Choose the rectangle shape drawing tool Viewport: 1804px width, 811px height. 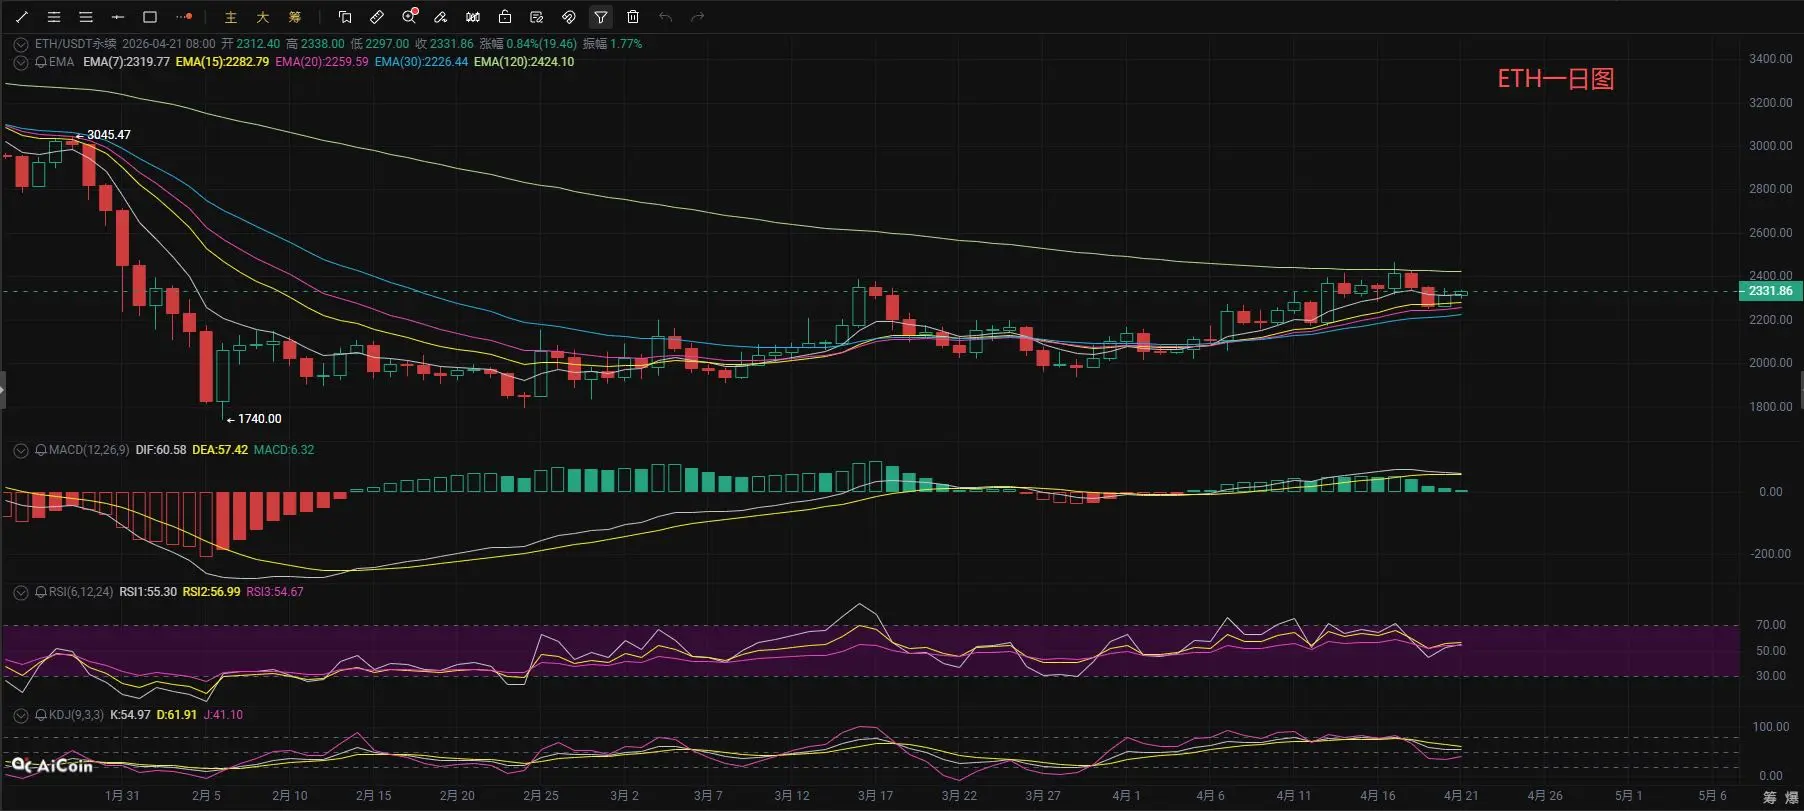[150, 17]
